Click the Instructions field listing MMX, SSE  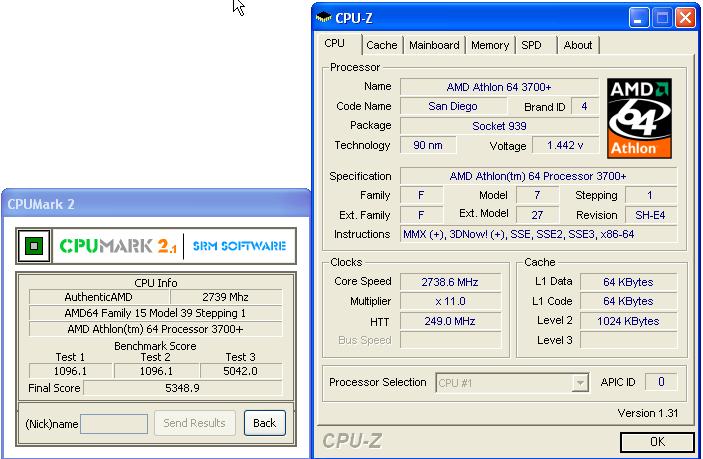[x=538, y=234]
